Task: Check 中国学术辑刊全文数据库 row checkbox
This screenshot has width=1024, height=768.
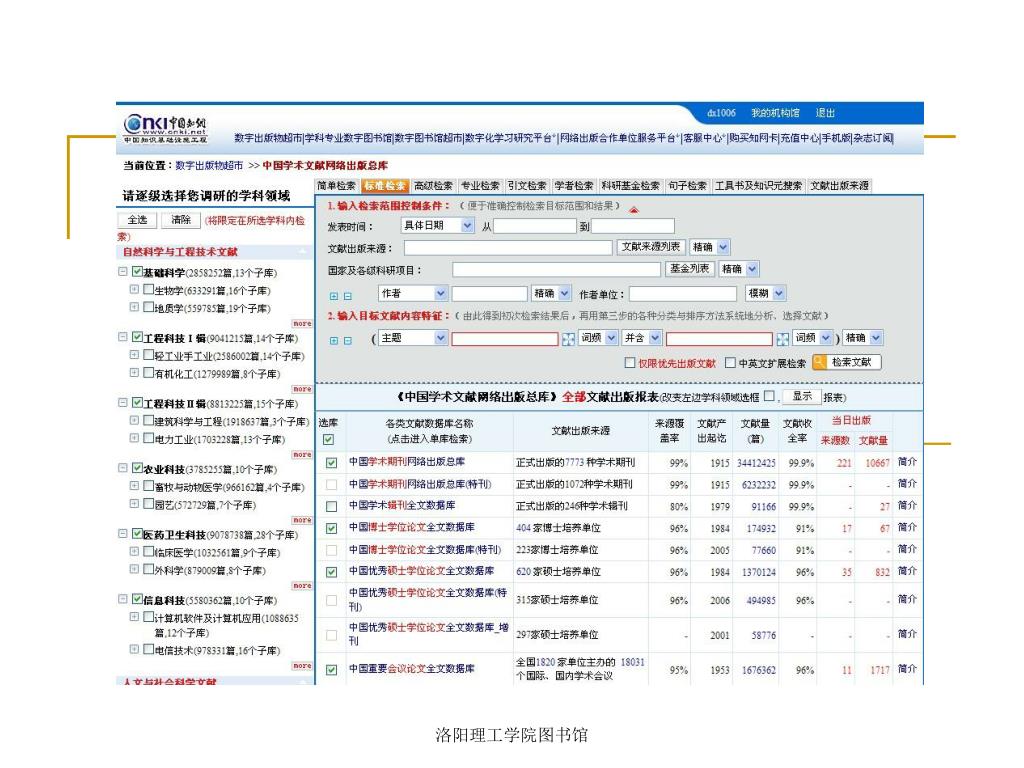Action: click(x=332, y=506)
